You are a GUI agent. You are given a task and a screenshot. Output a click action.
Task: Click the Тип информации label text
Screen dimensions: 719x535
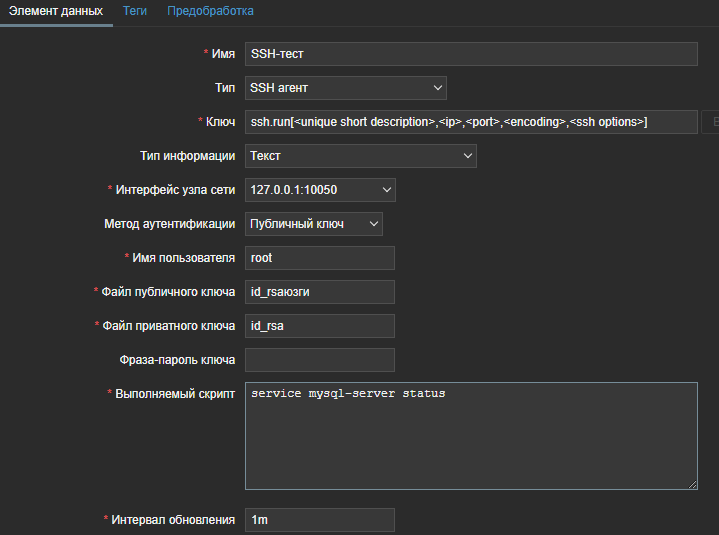187,156
